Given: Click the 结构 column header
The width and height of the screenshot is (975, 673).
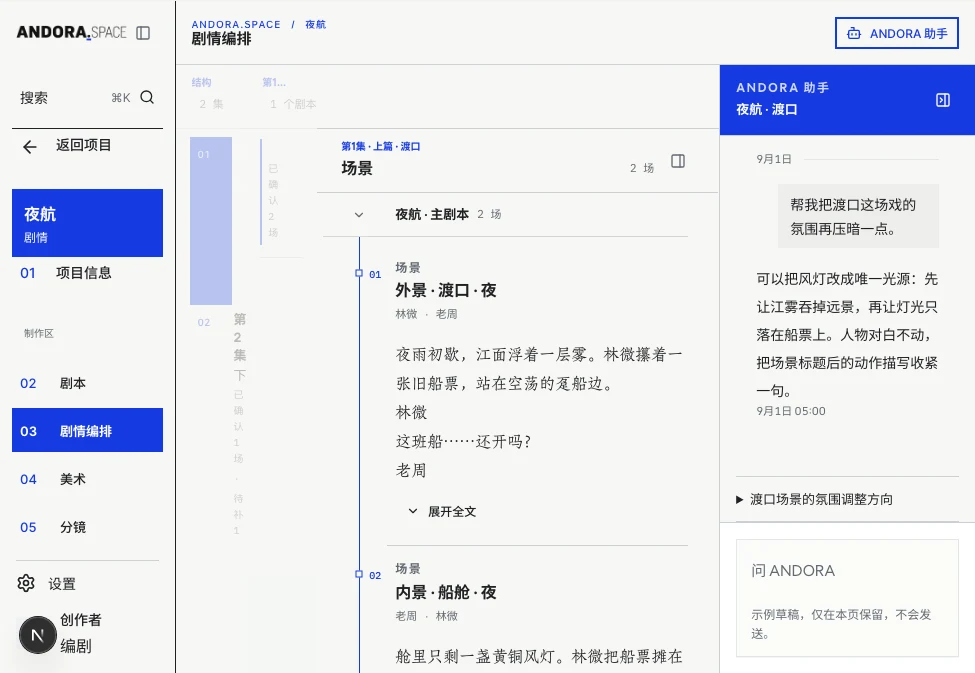Looking at the screenshot, I should coord(201,82).
